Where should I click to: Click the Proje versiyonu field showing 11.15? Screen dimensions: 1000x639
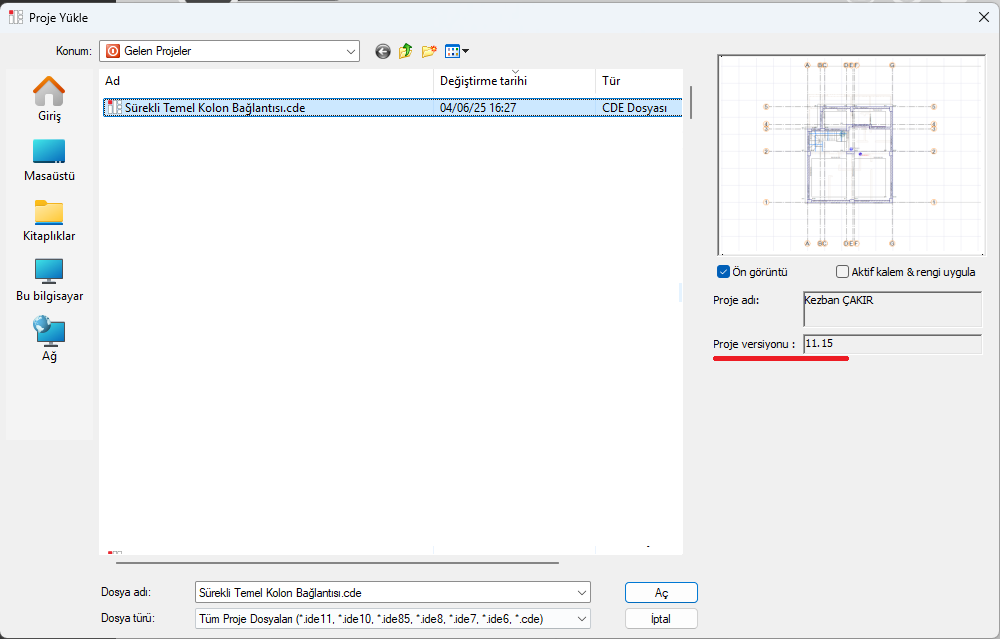coord(892,344)
